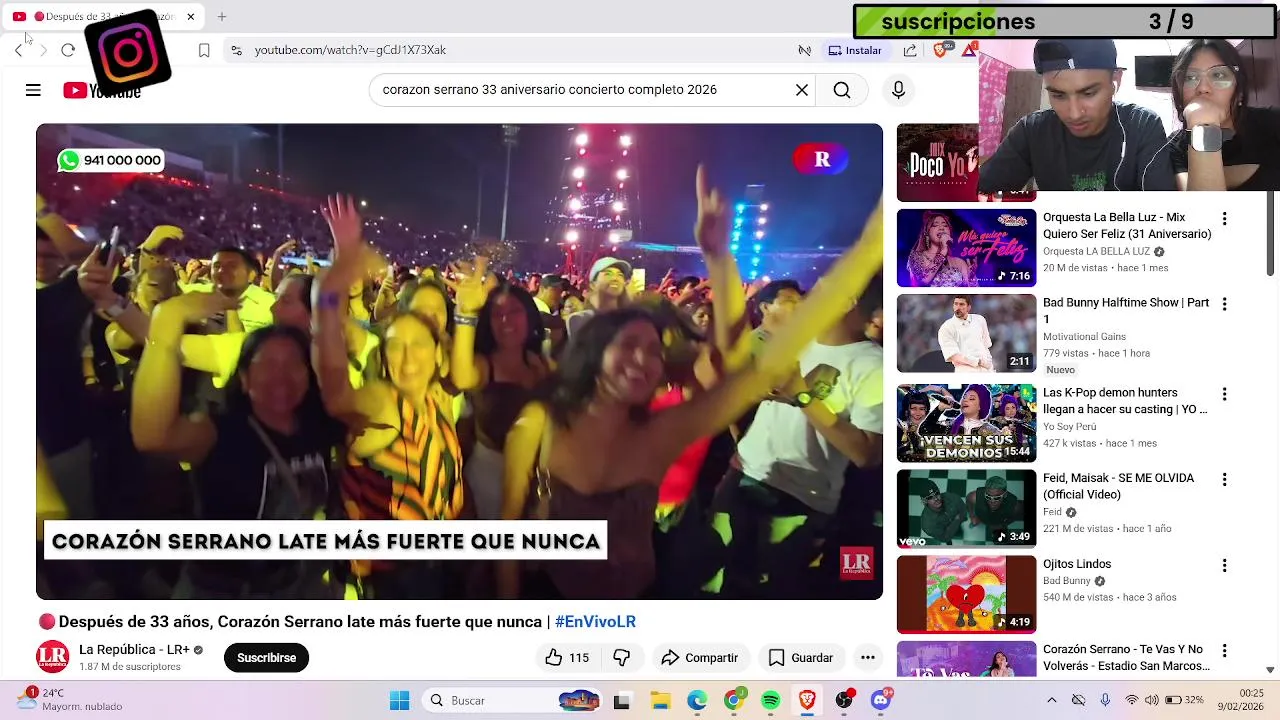
Task: Open a new tab with plus button
Action: pos(222,17)
